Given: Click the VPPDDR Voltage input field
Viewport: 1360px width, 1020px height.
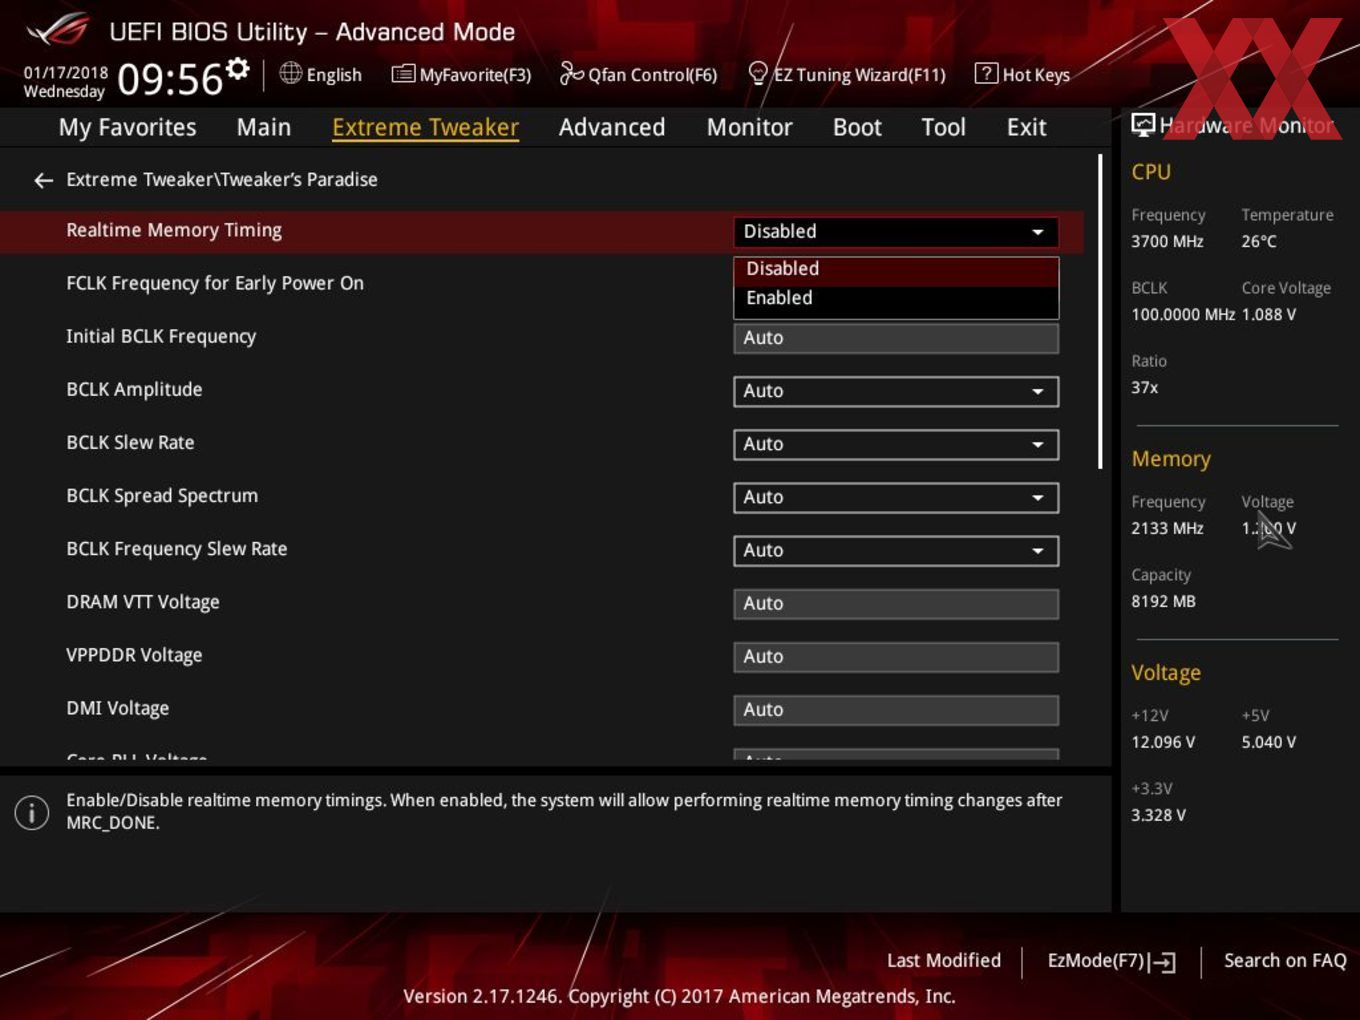Looking at the screenshot, I should tap(896, 656).
